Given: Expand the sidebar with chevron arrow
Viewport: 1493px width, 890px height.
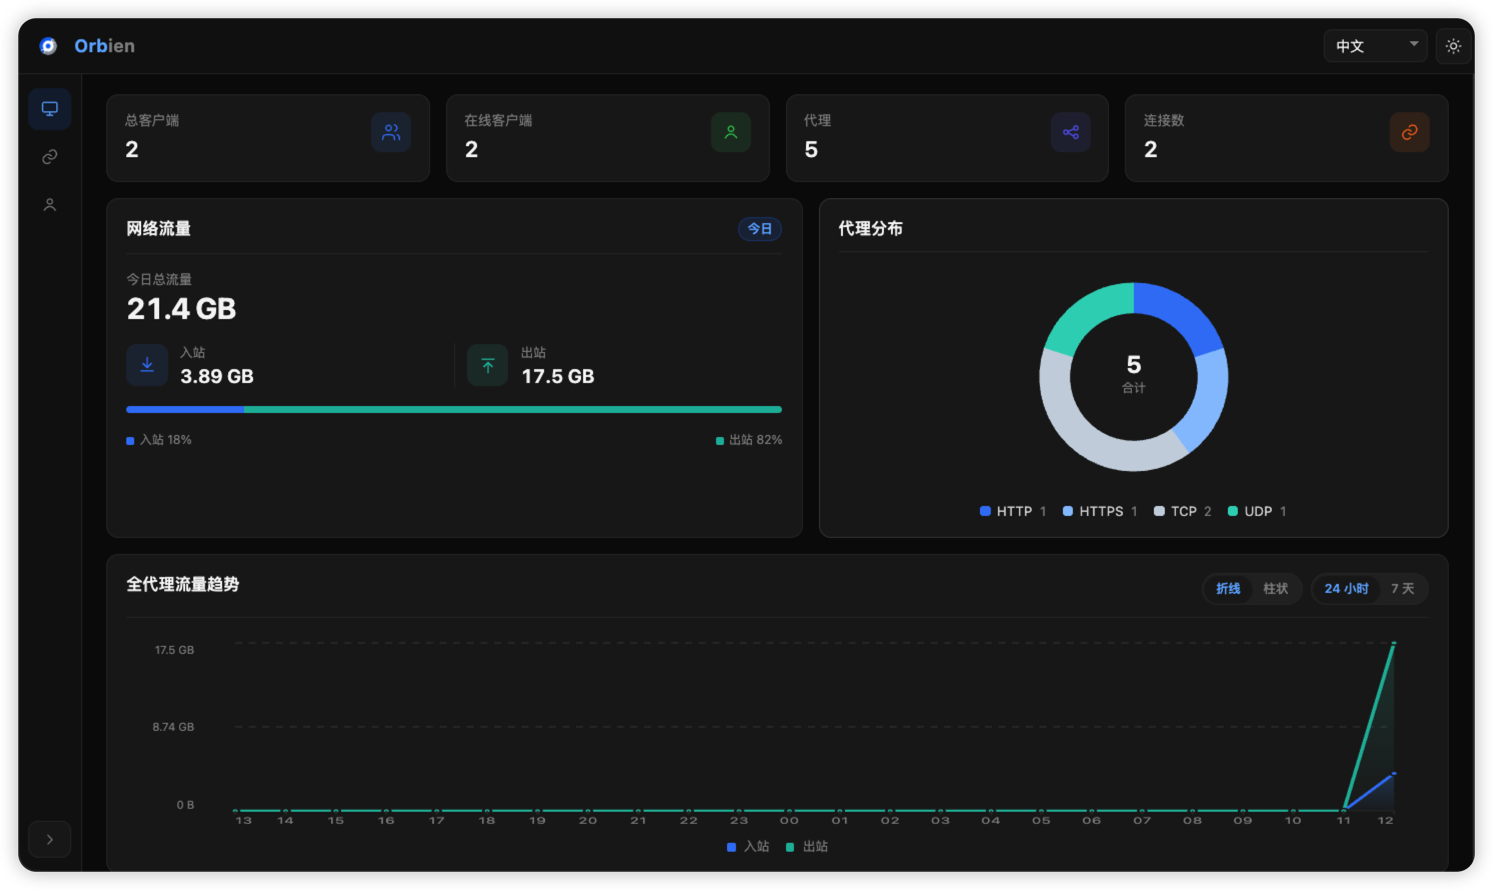Looking at the screenshot, I should [50, 840].
